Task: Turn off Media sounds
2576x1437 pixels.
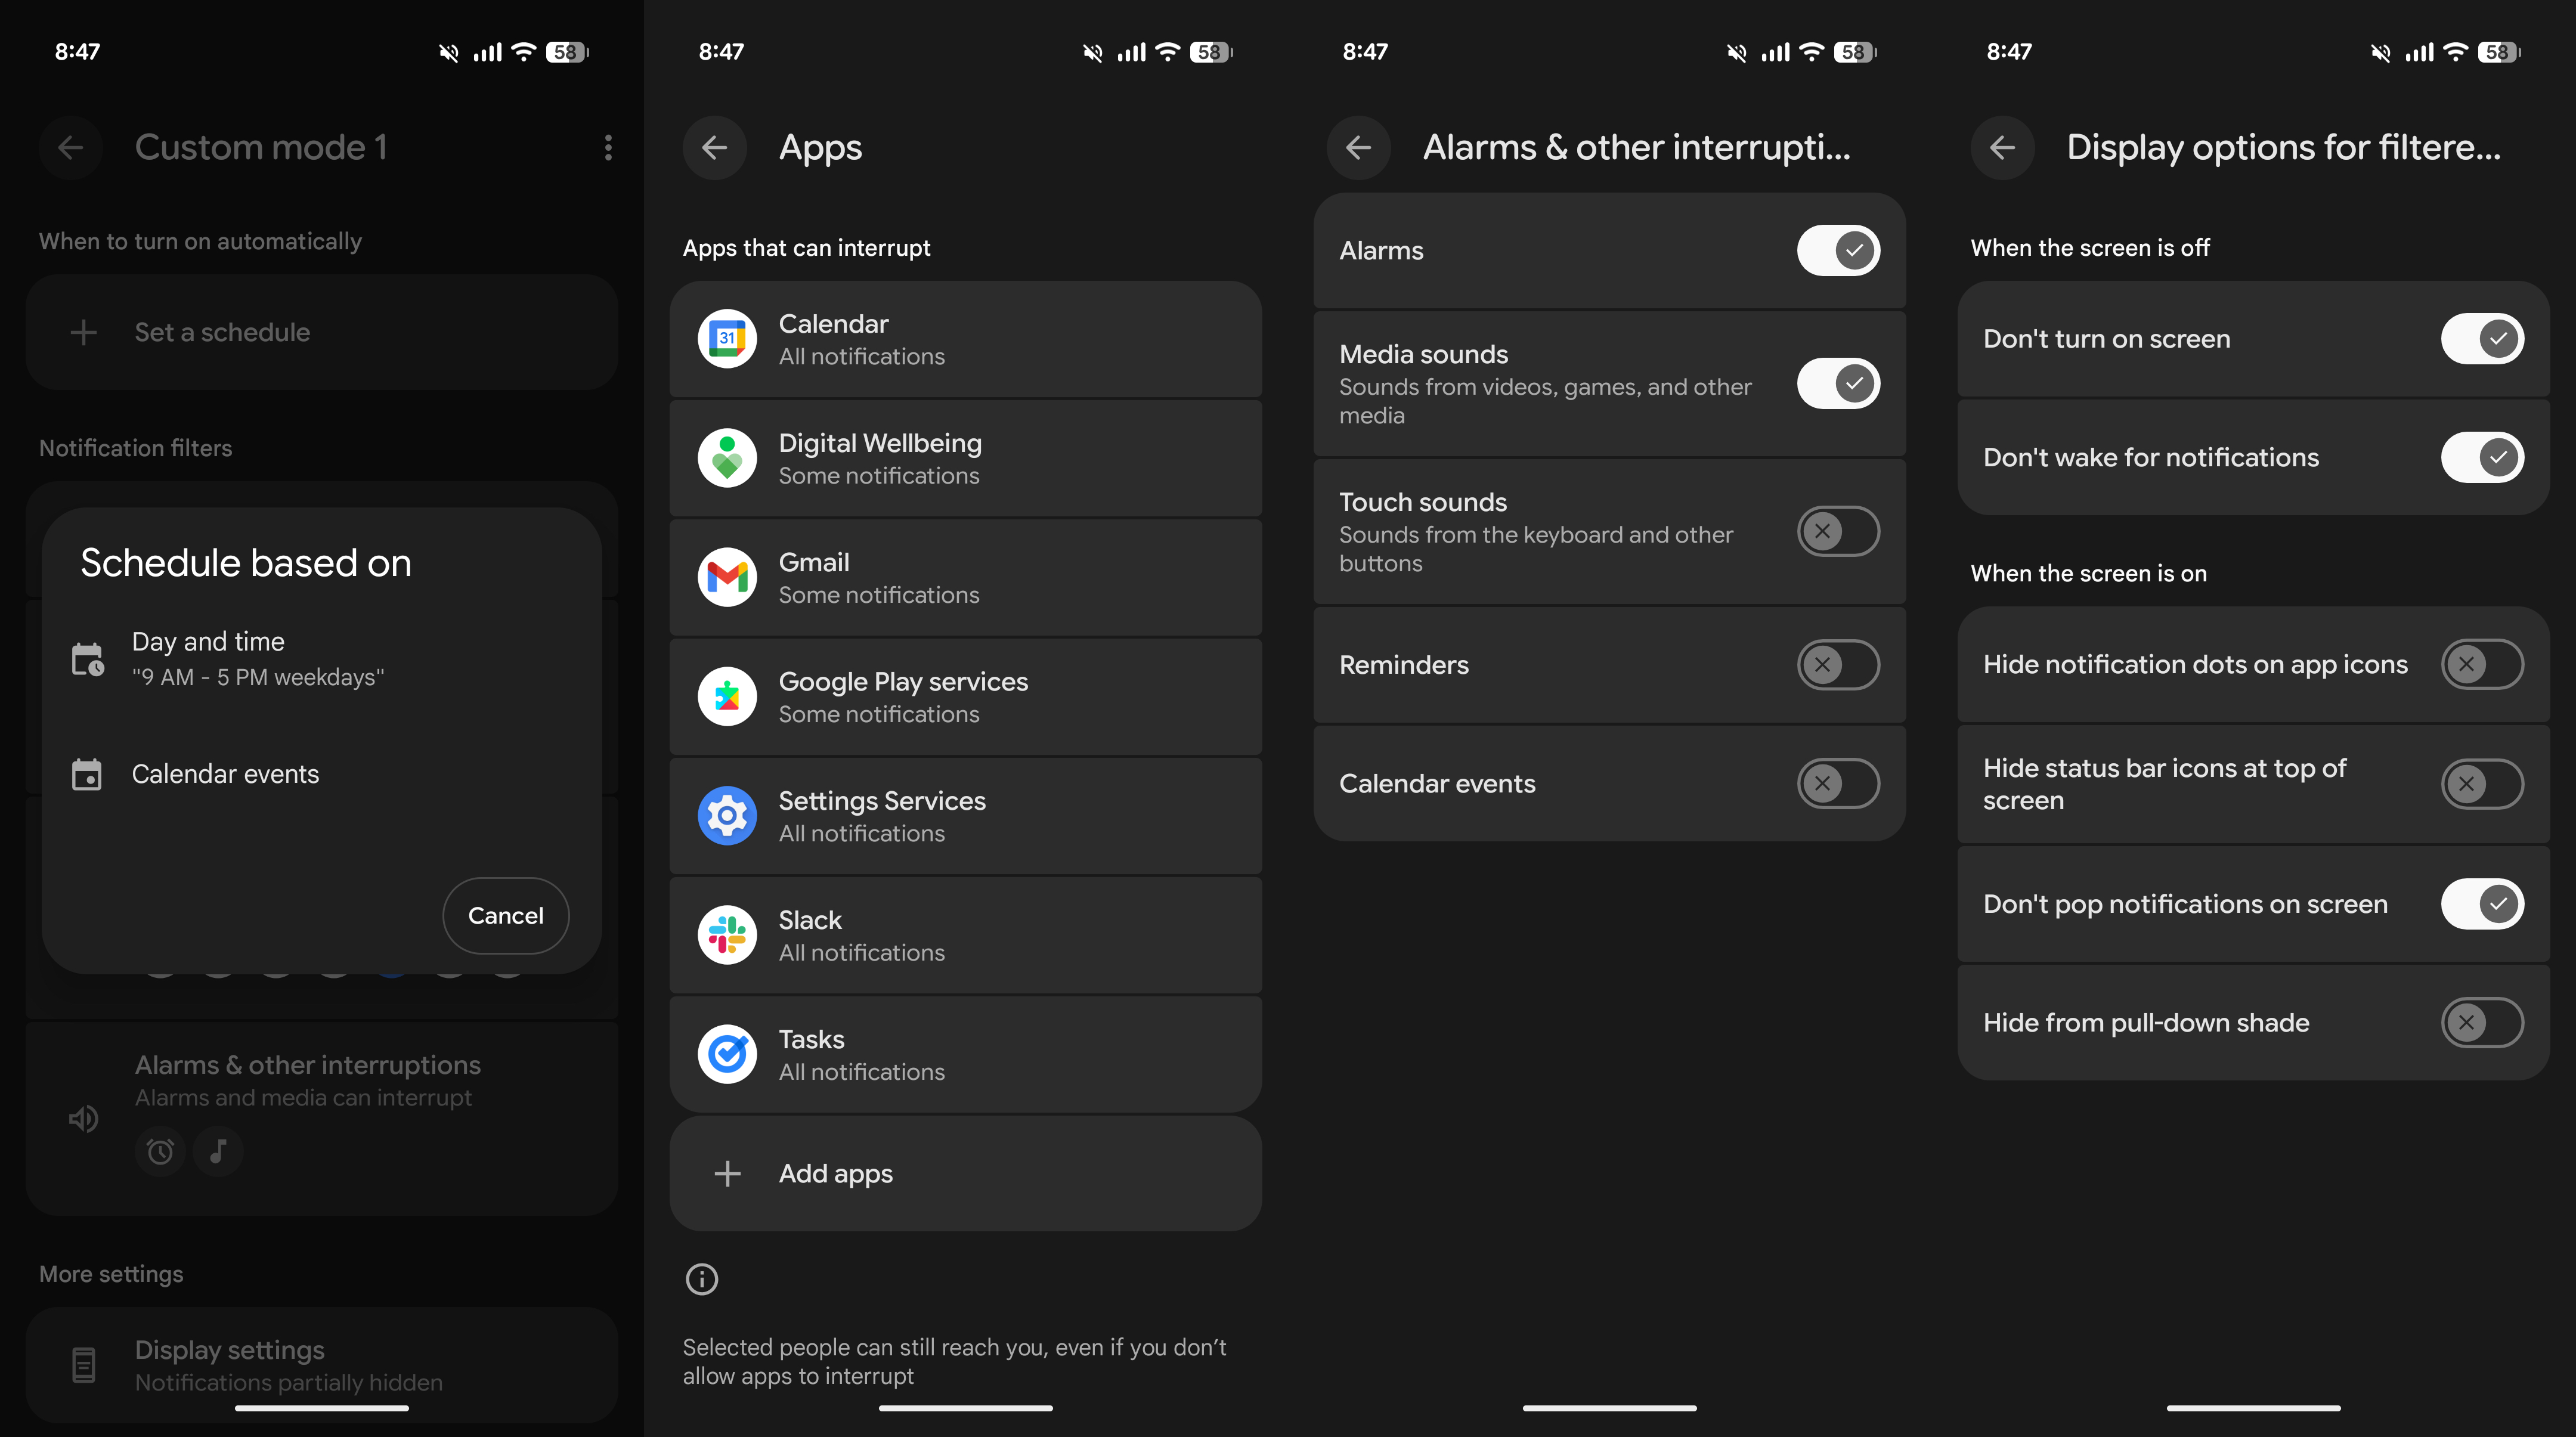Action: pyautogui.click(x=1837, y=383)
